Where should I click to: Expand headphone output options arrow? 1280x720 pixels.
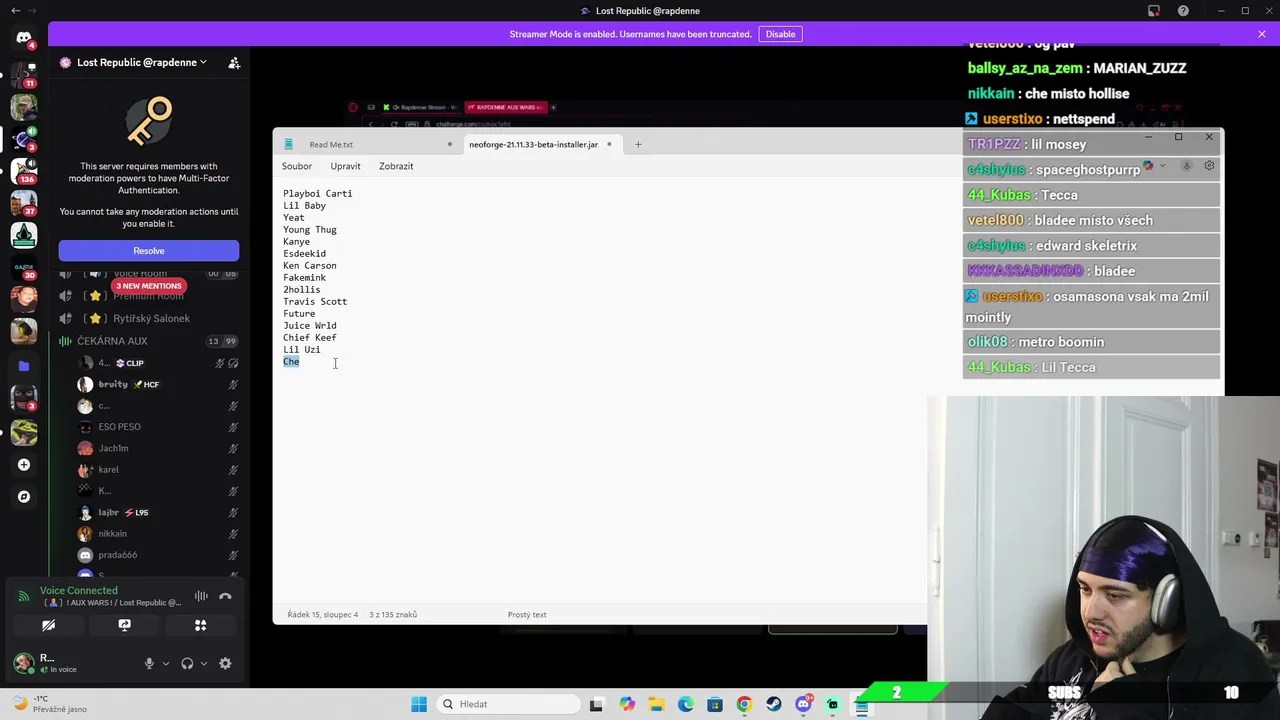pyautogui.click(x=204, y=663)
